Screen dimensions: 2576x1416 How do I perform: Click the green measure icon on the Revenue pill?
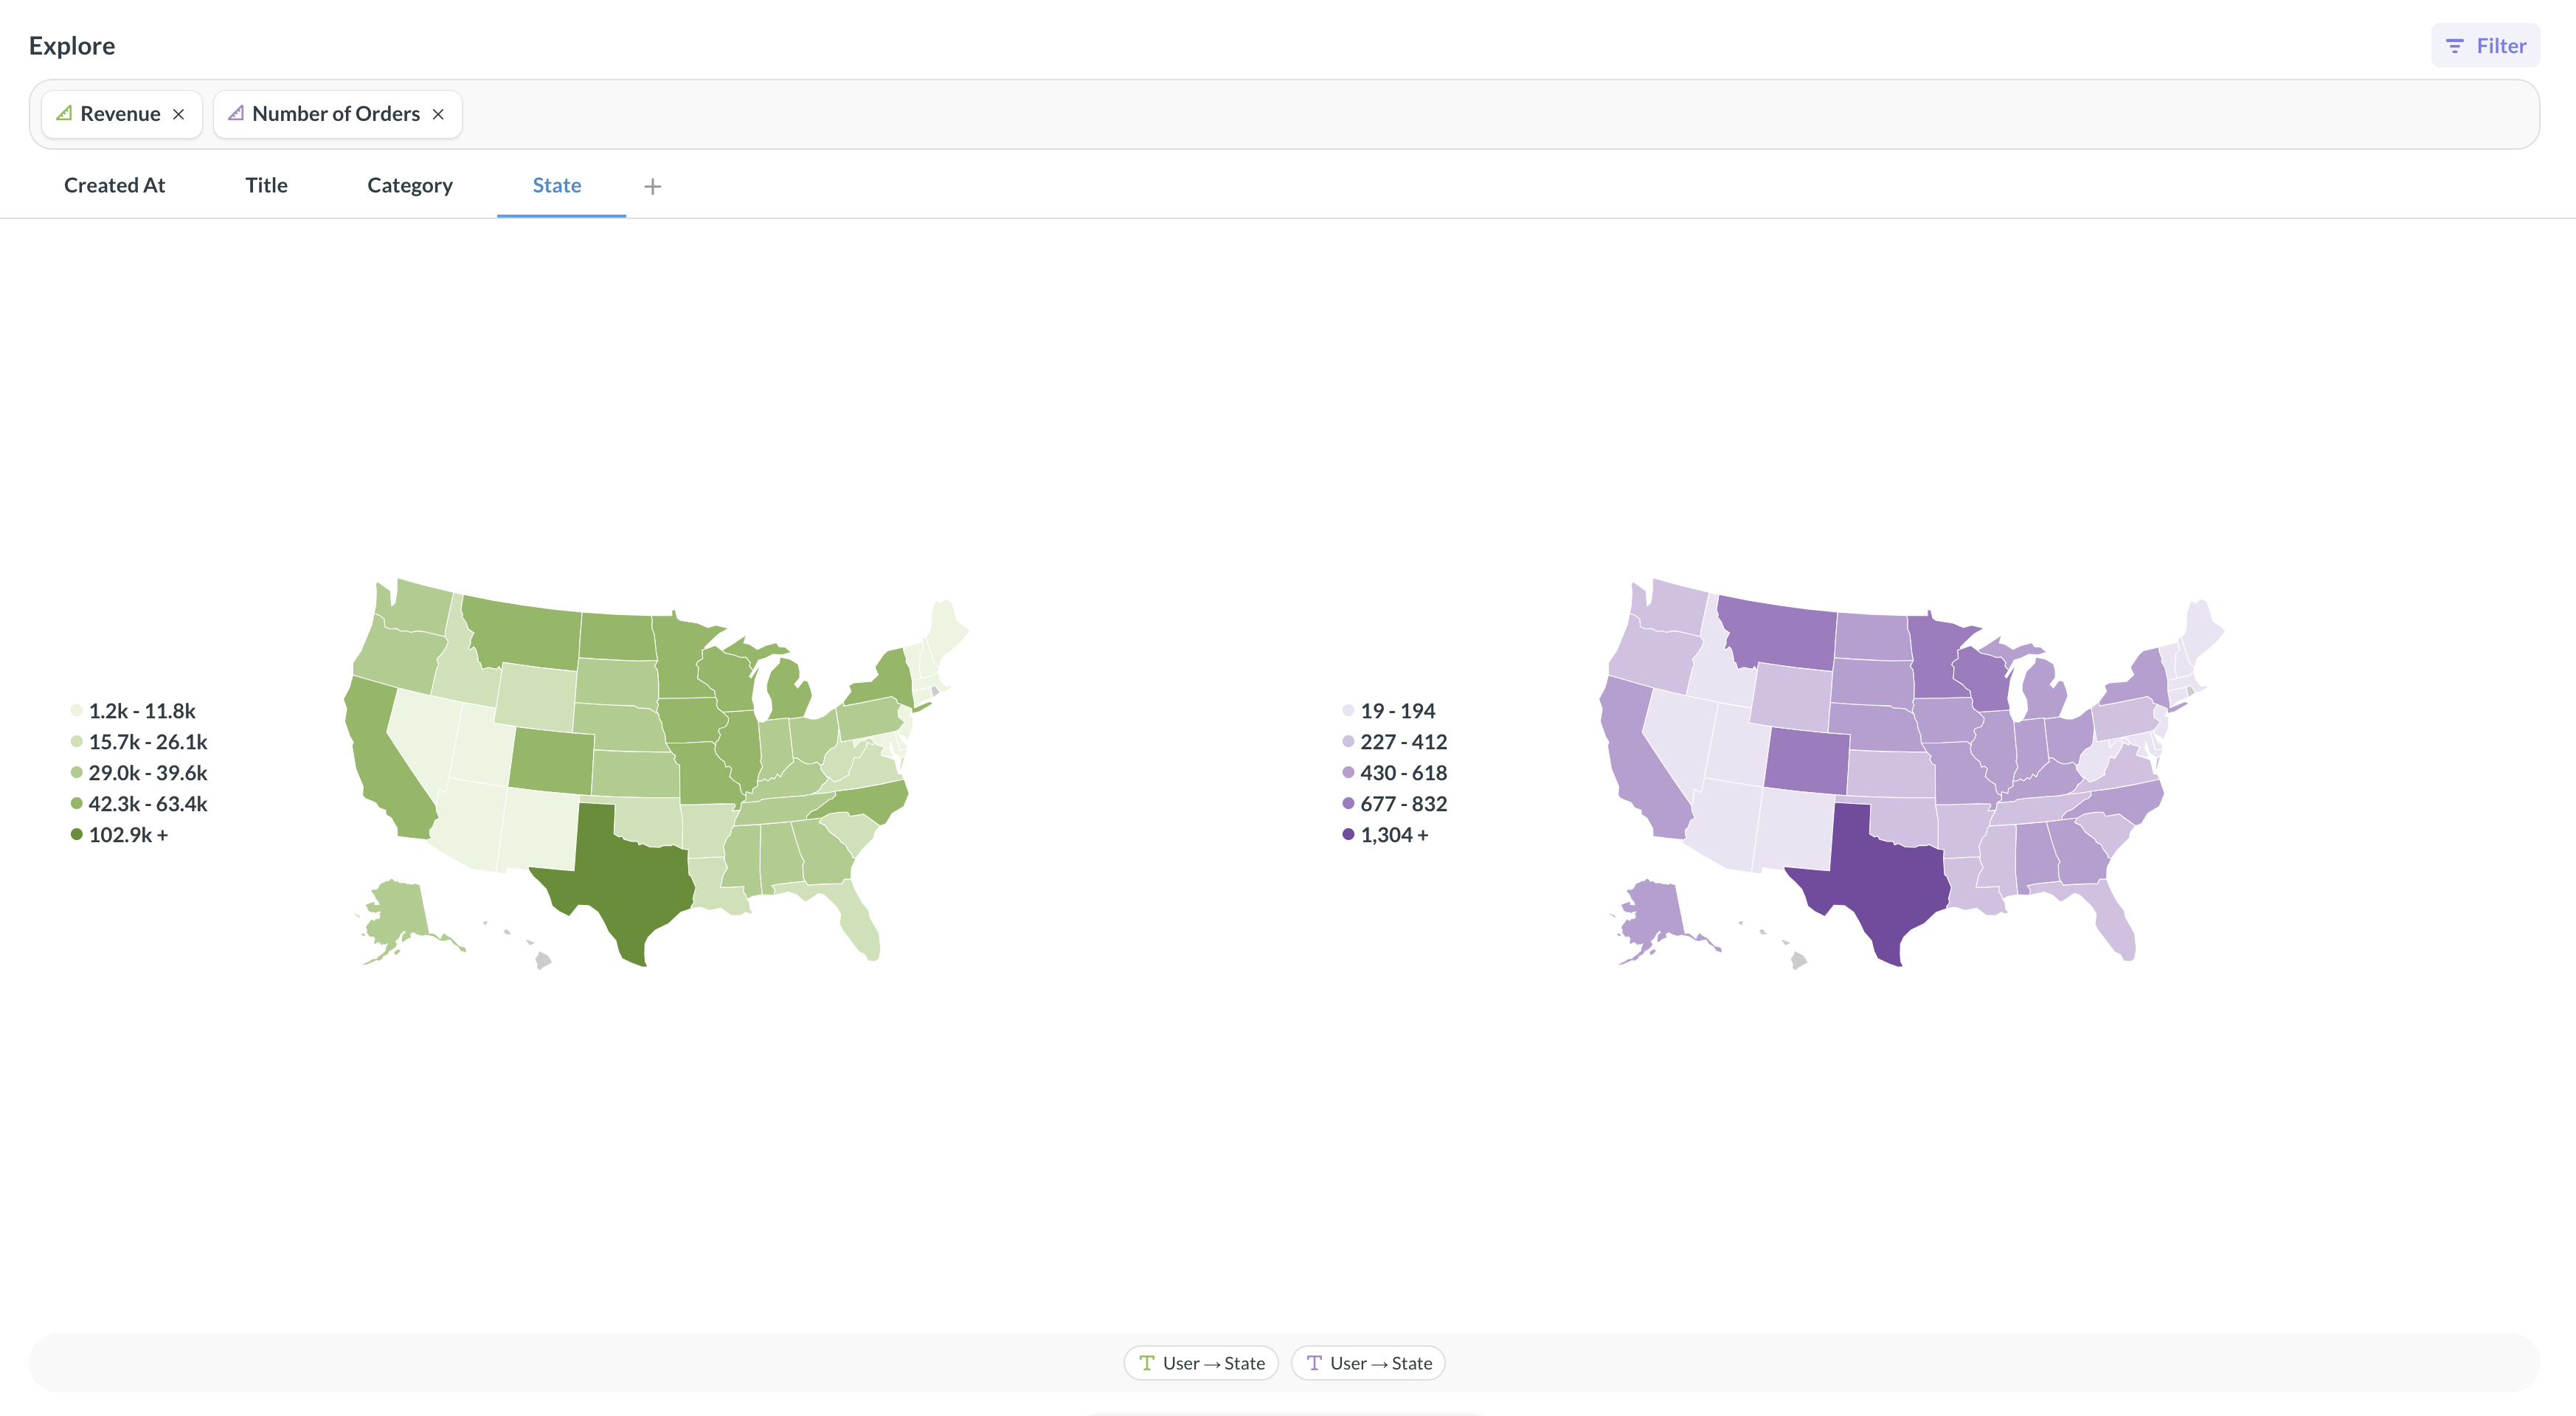[x=64, y=113]
